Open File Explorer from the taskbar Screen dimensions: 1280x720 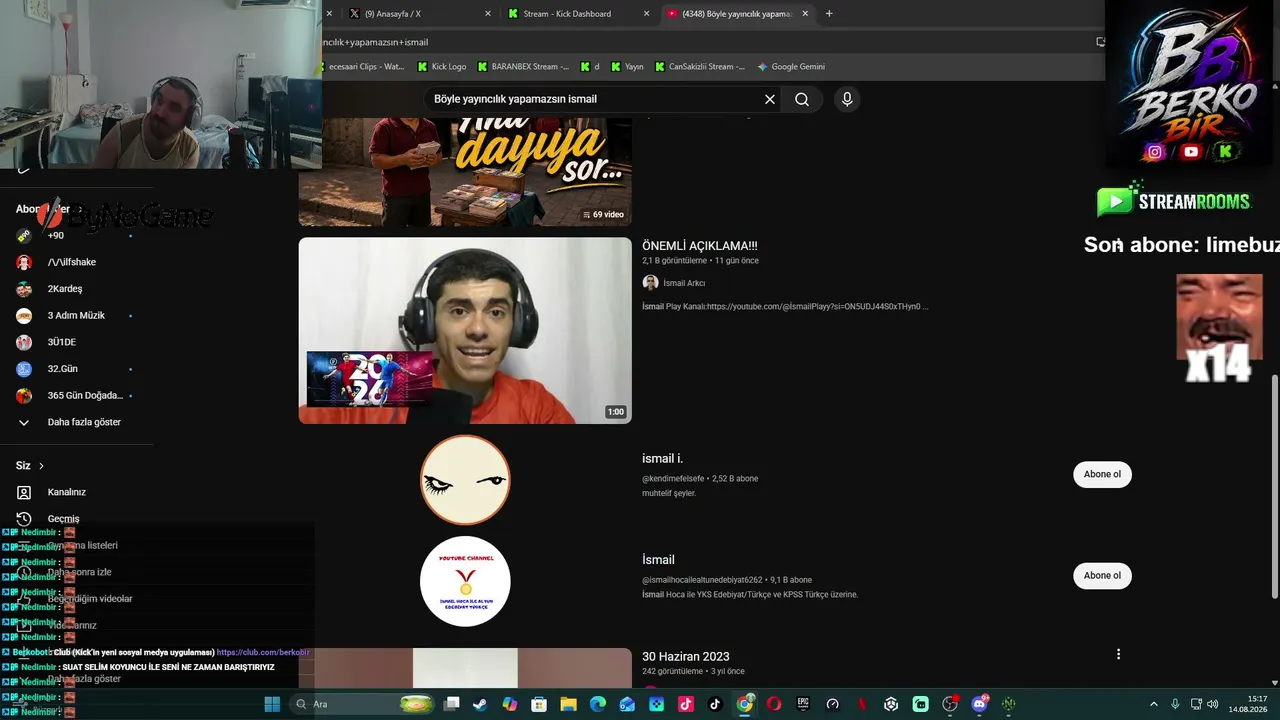pyautogui.click(x=568, y=704)
